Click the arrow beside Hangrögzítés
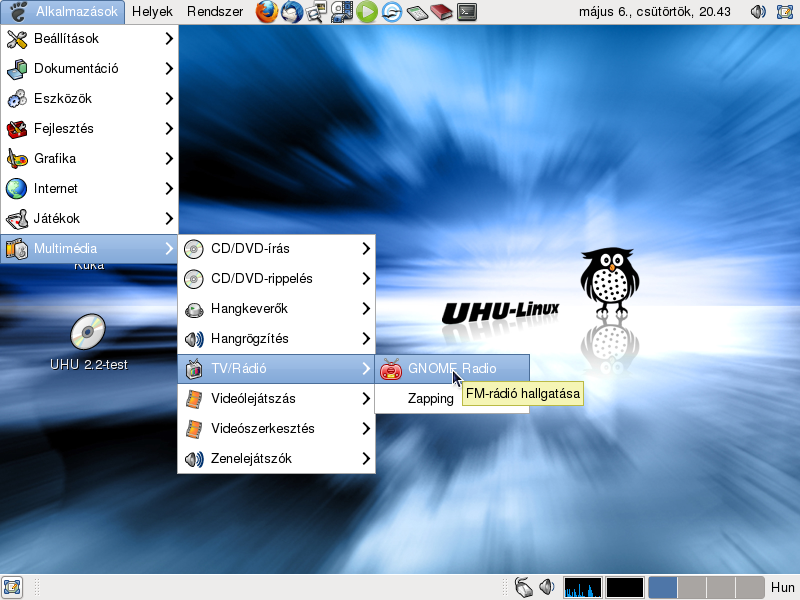Viewport: 800px width, 600px height. click(366, 339)
